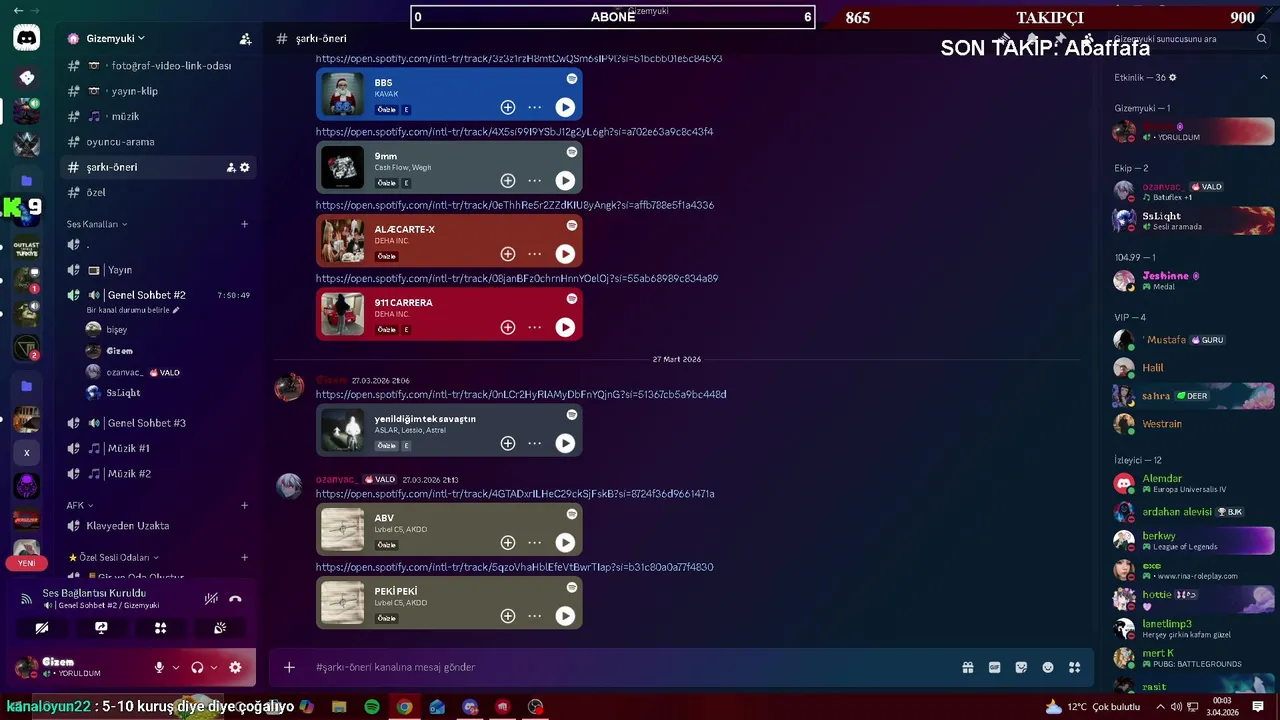This screenshot has width=1280, height=720.
Task: Open the emoji picker
Action: tap(1048, 667)
